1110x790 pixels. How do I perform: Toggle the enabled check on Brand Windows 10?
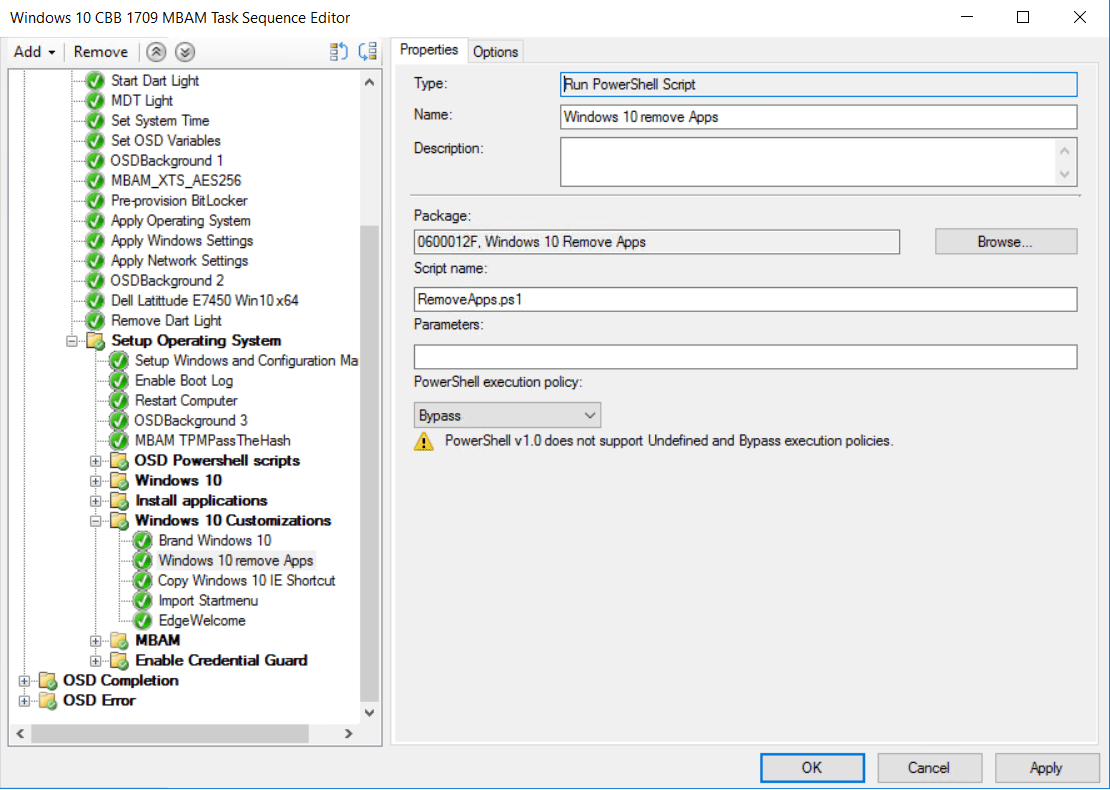click(x=142, y=540)
